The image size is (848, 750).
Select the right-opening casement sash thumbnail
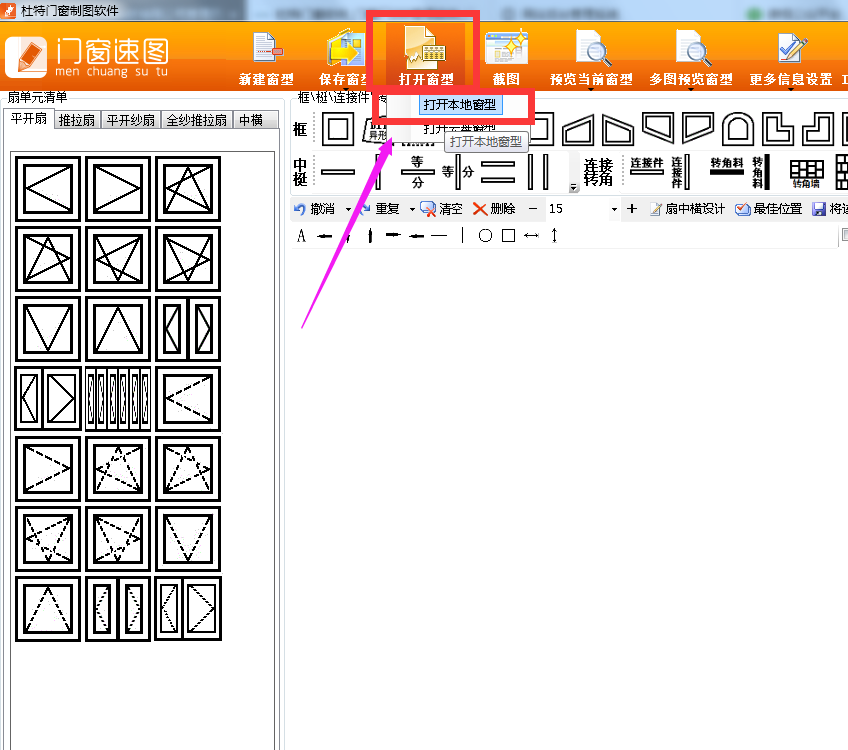(118, 189)
